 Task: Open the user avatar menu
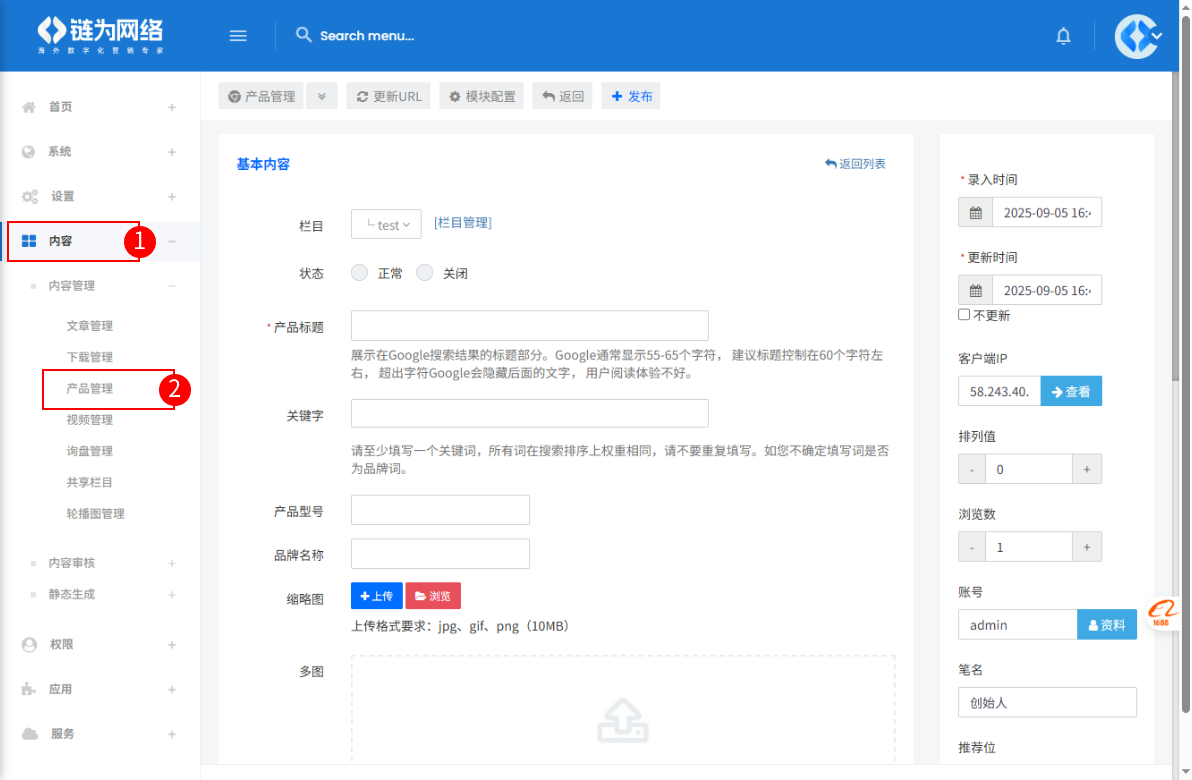[x=1137, y=36]
